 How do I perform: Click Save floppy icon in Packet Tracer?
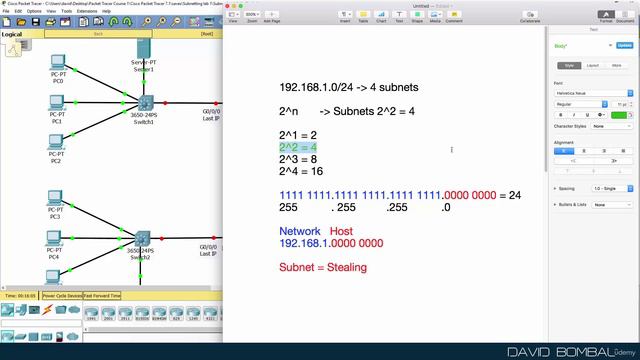click(x=36, y=22)
